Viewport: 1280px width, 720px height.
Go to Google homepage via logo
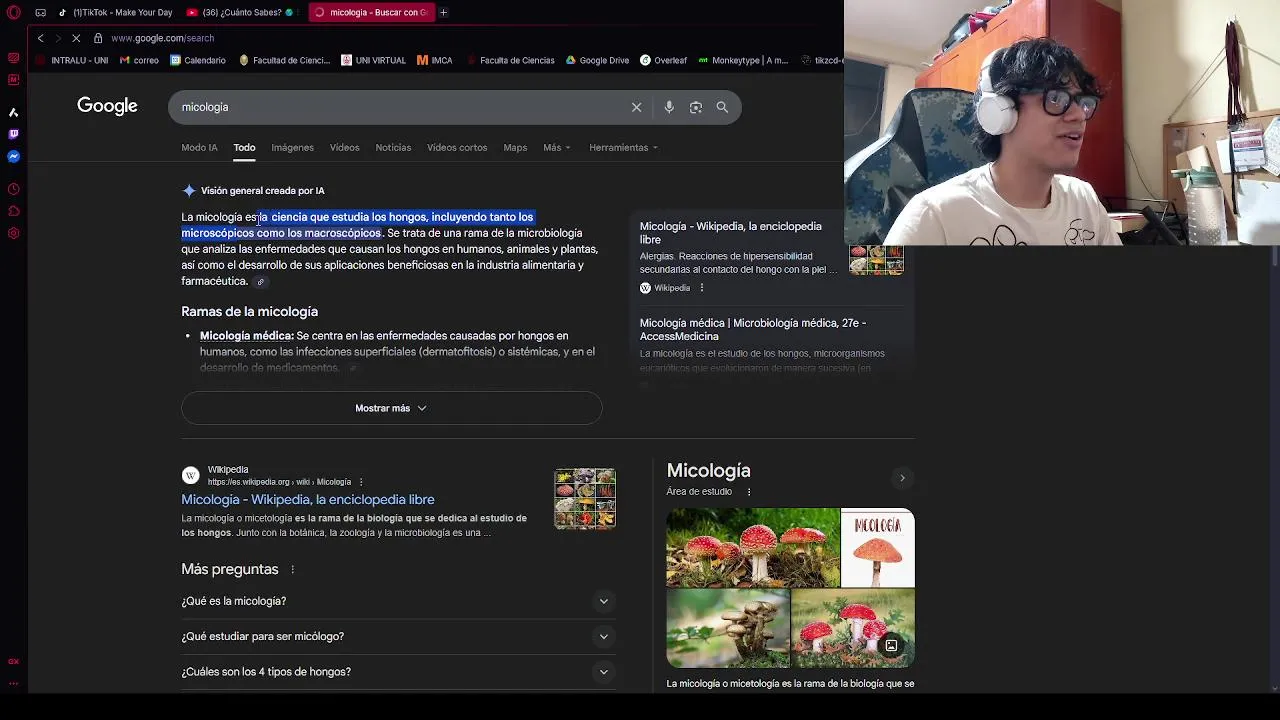(107, 106)
